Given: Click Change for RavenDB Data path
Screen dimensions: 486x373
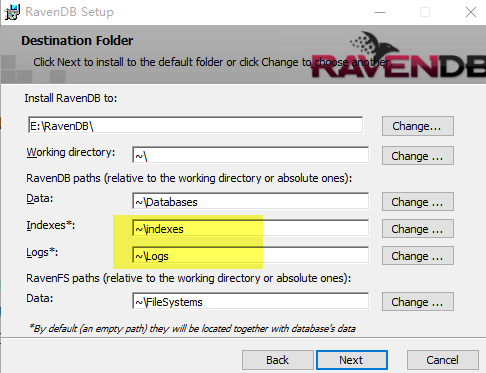Looking at the screenshot, I should point(418,202).
